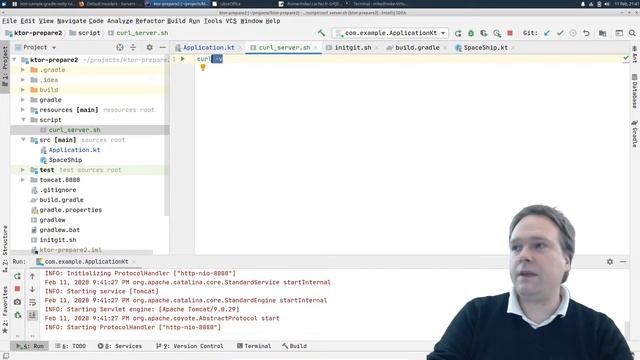
Task: Select gradlew.bat file in tree
Action: click(60, 230)
